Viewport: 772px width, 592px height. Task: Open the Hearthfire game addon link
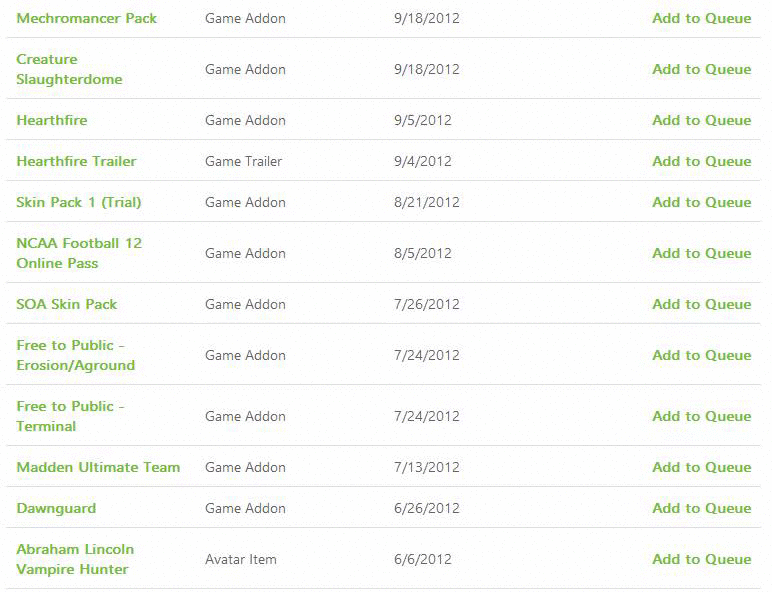click(52, 120)
